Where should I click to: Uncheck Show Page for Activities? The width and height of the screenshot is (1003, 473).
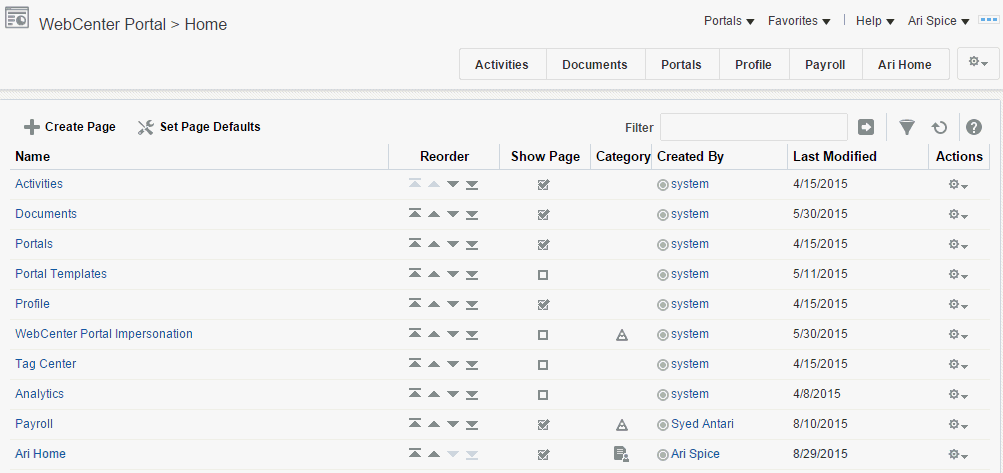pos(543,184)
